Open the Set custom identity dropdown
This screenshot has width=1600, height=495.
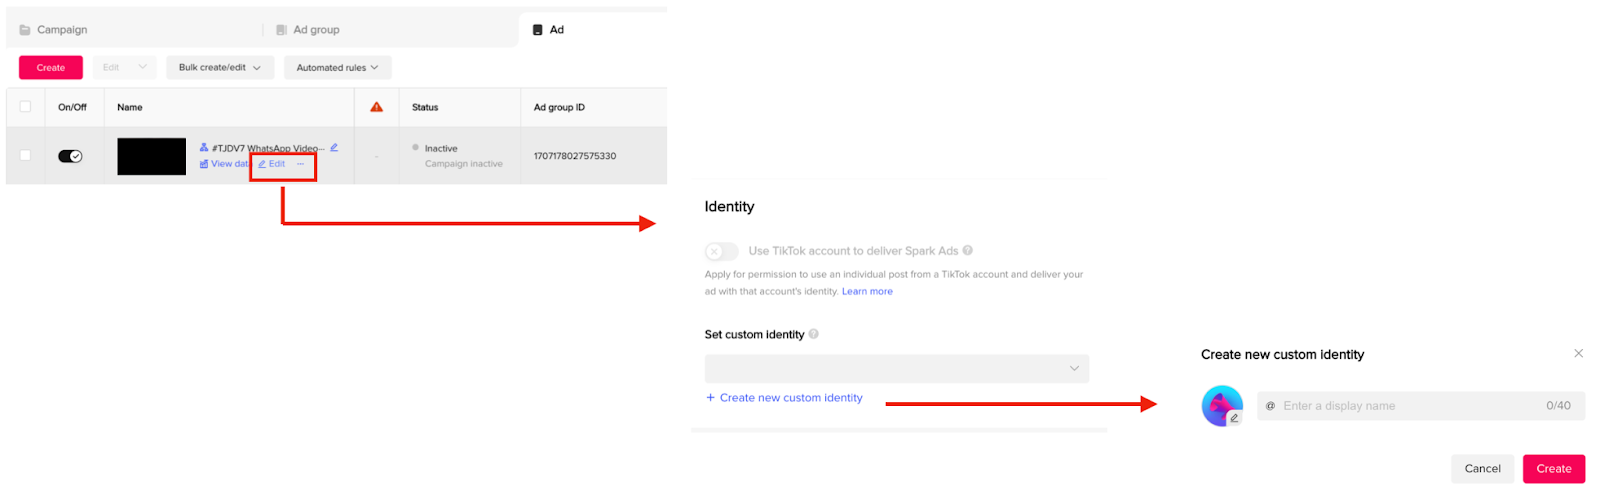point(896,368)
